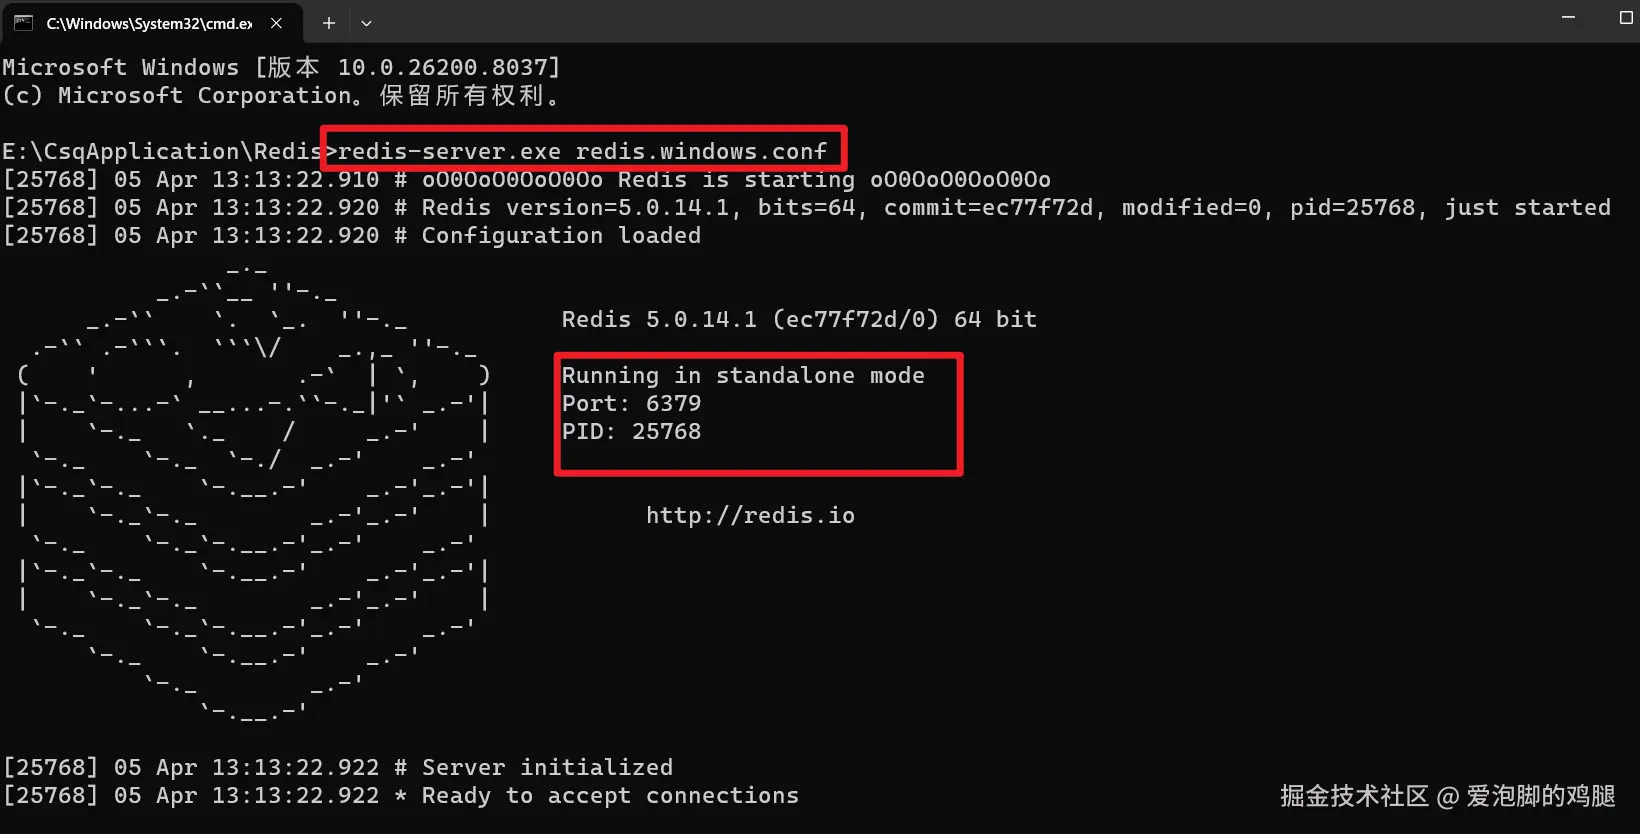
Task: Click the http://redis.io URL
Action: coord(750,515)
